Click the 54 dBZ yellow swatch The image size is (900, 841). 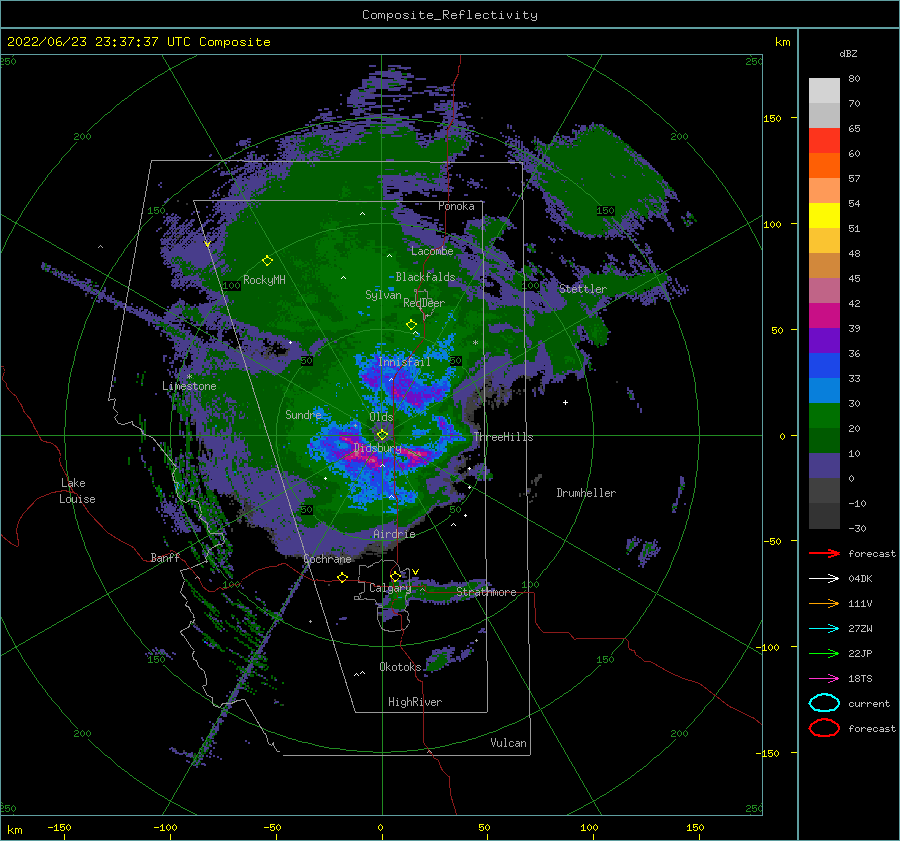pos(824,215)
